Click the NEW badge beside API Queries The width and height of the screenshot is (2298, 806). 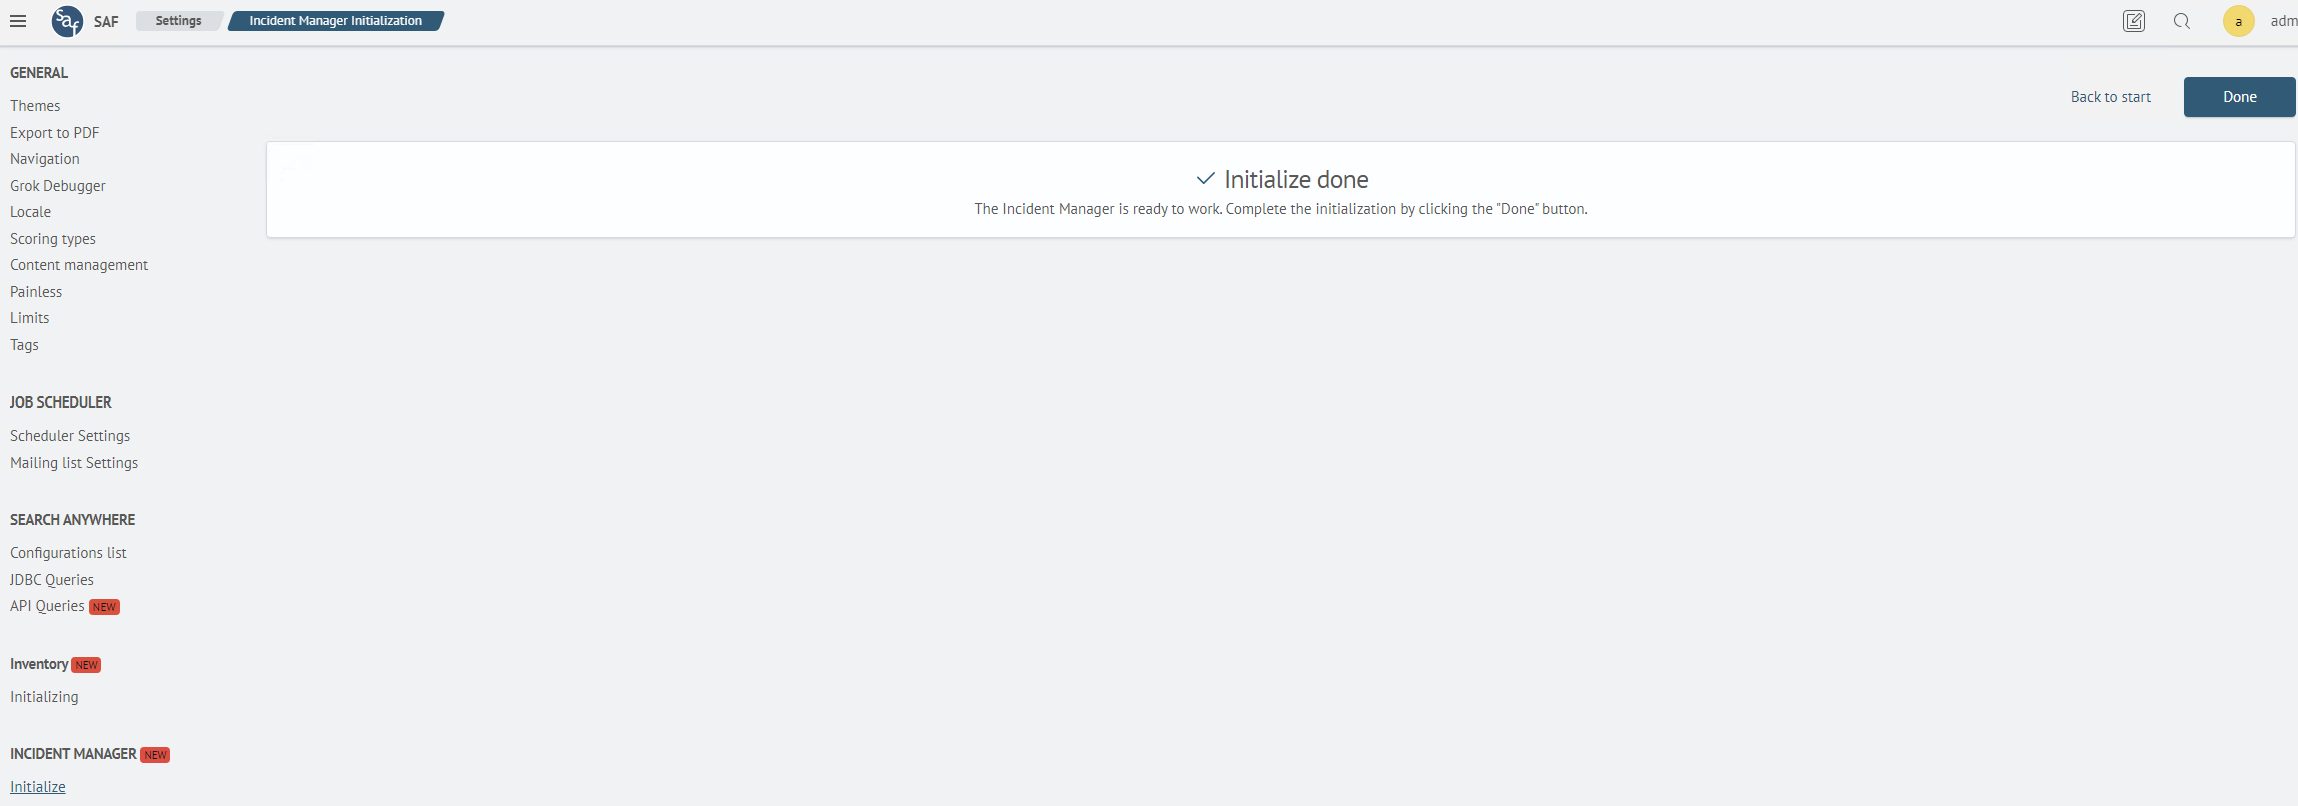pyautogui.click(x=104, y=607)
